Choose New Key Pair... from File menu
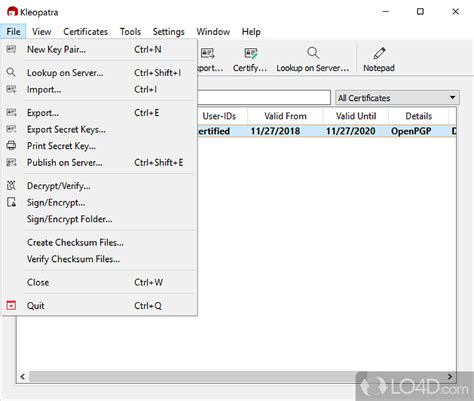 pos(99,49)
